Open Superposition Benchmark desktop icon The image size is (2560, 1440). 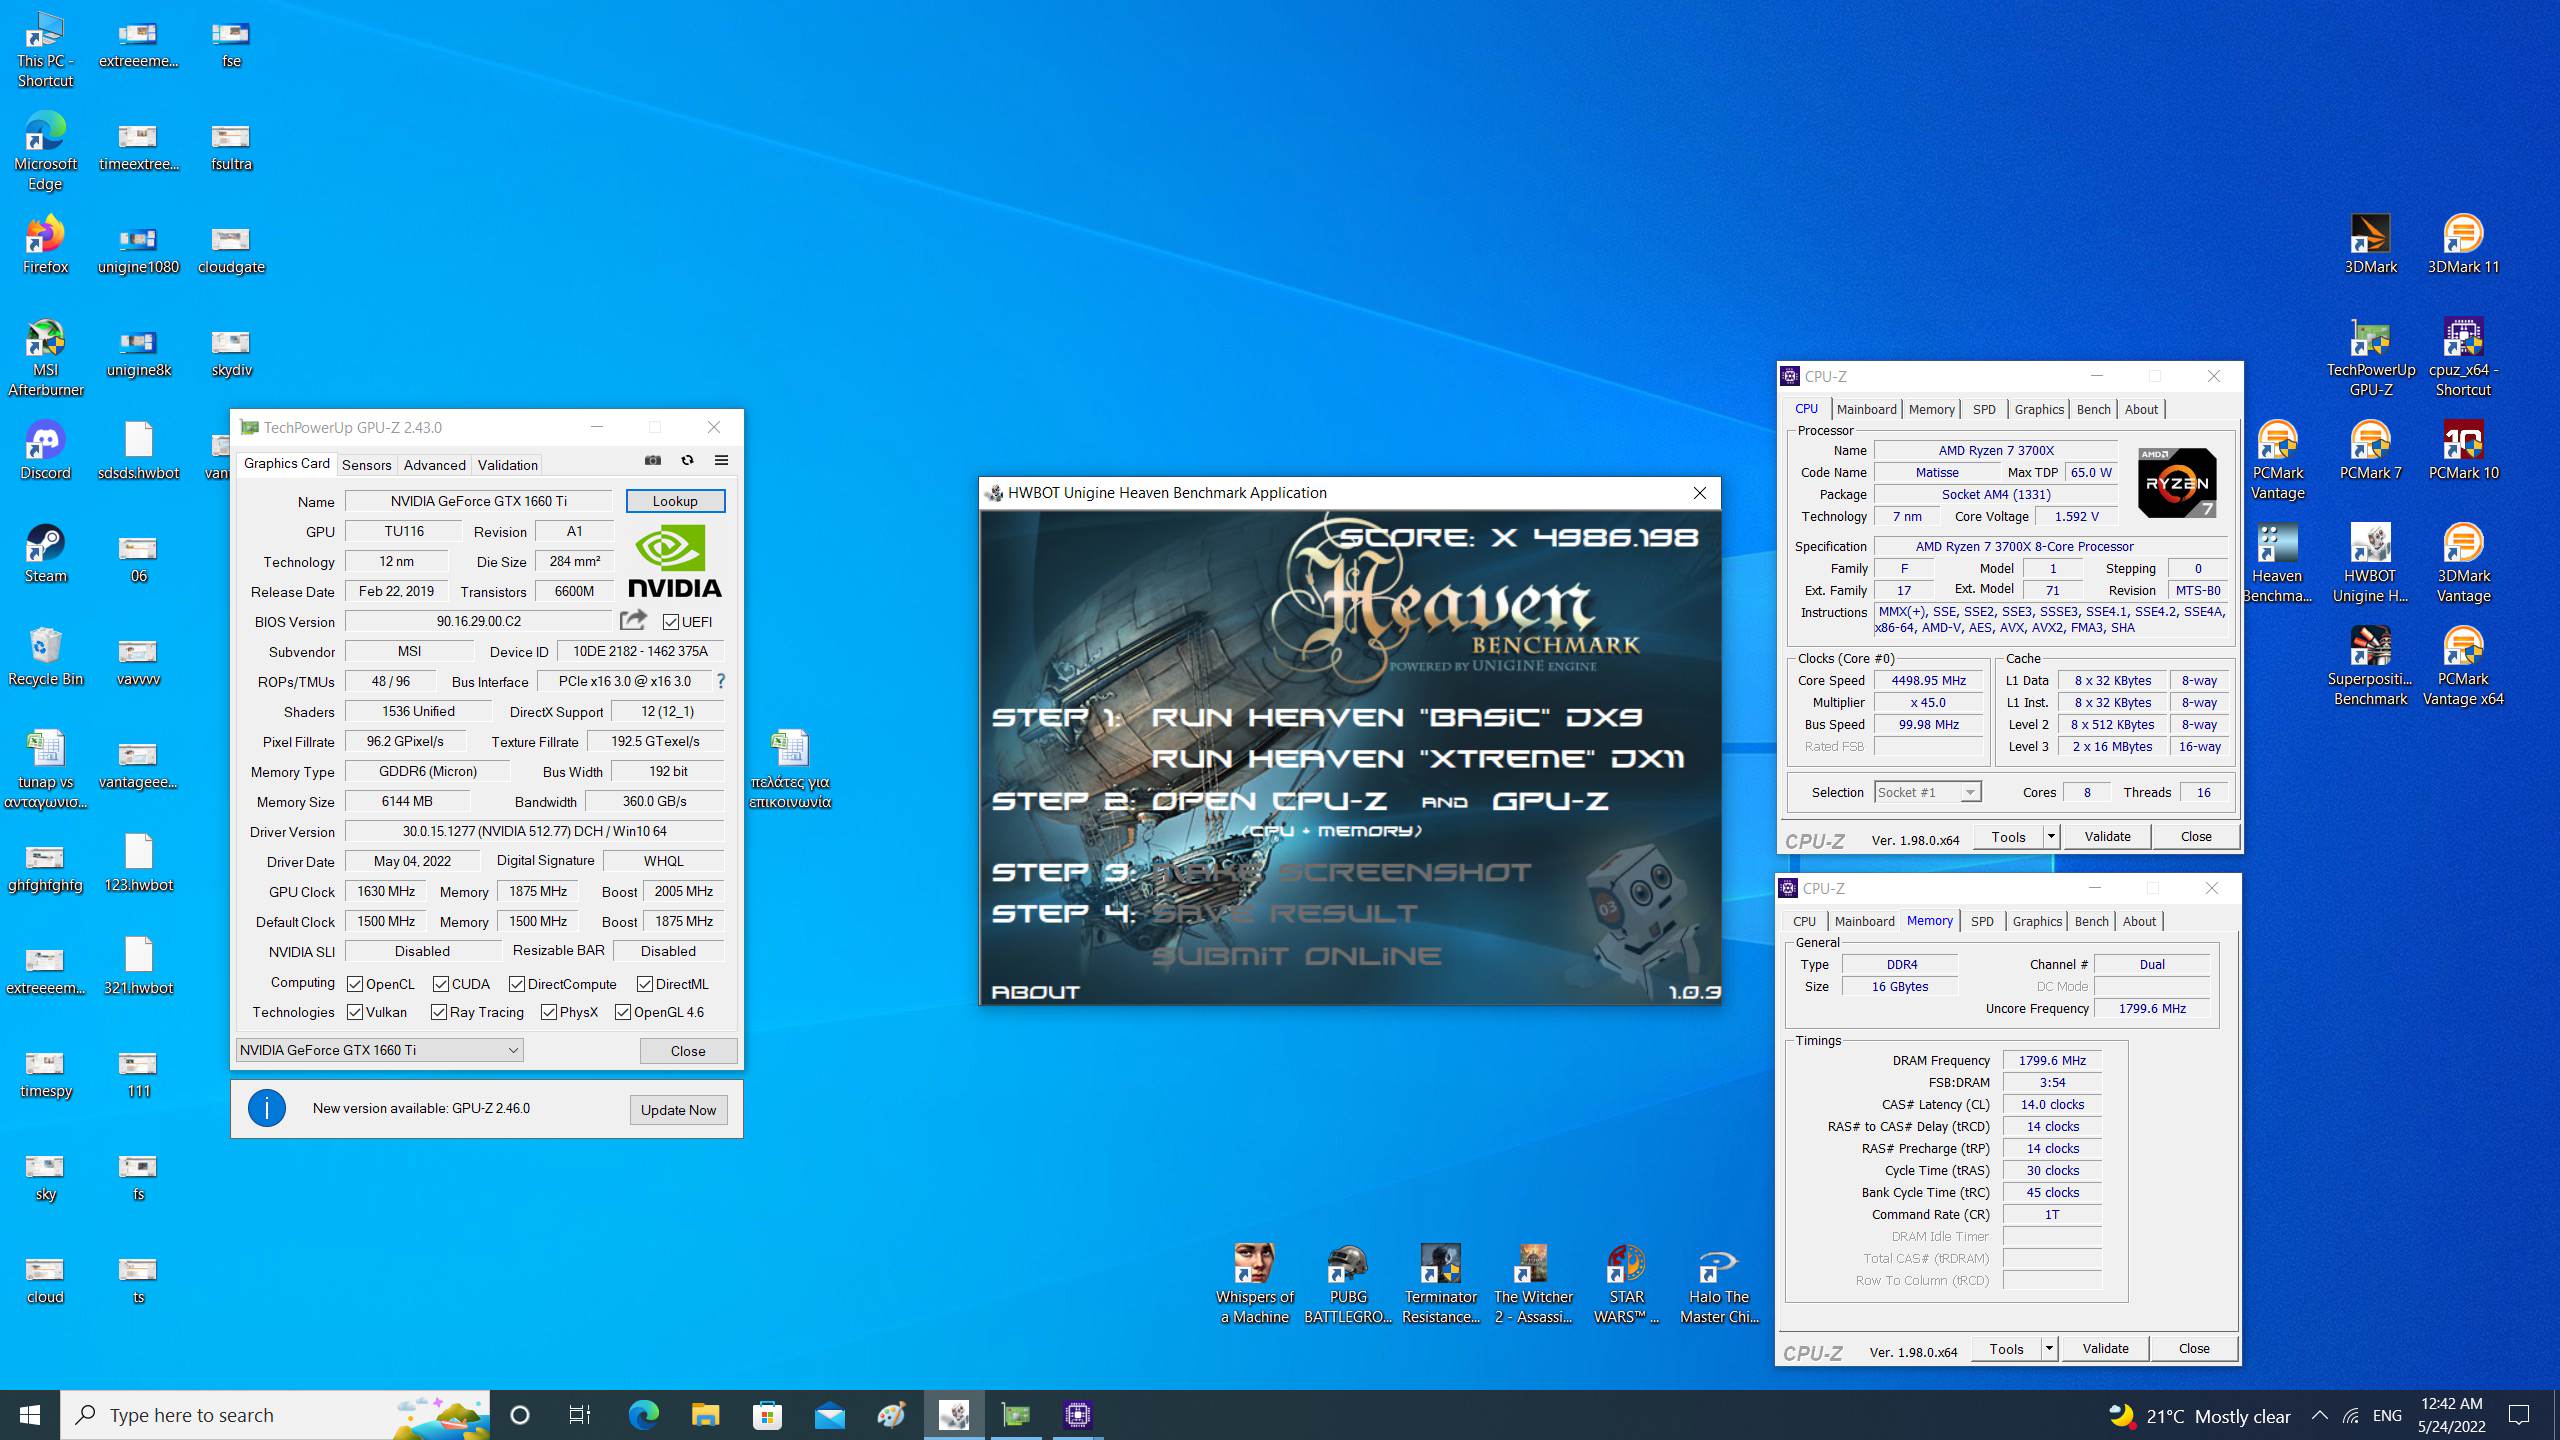(2370, 667)
